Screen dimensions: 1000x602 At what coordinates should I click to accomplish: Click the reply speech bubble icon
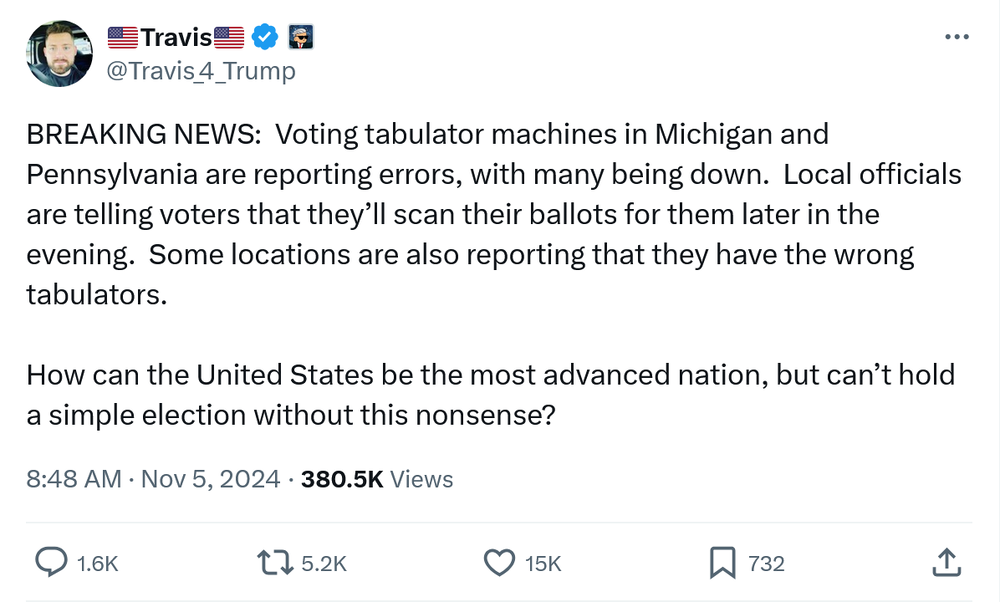pyautogui.click(x=51, y=563)
